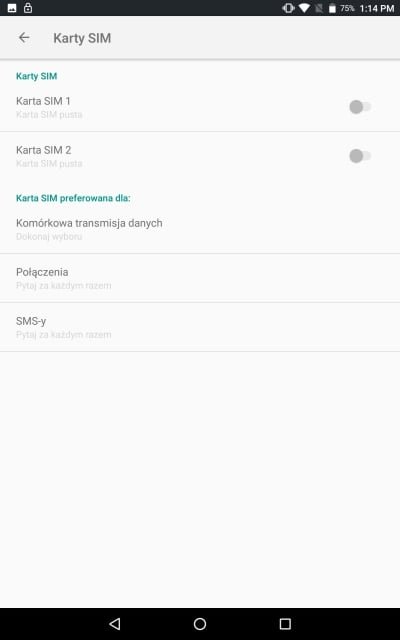The height and width of the screenshot is (640, 400).
Task: Select the Karta SIM 2 entry
Action: click(200, 156)
